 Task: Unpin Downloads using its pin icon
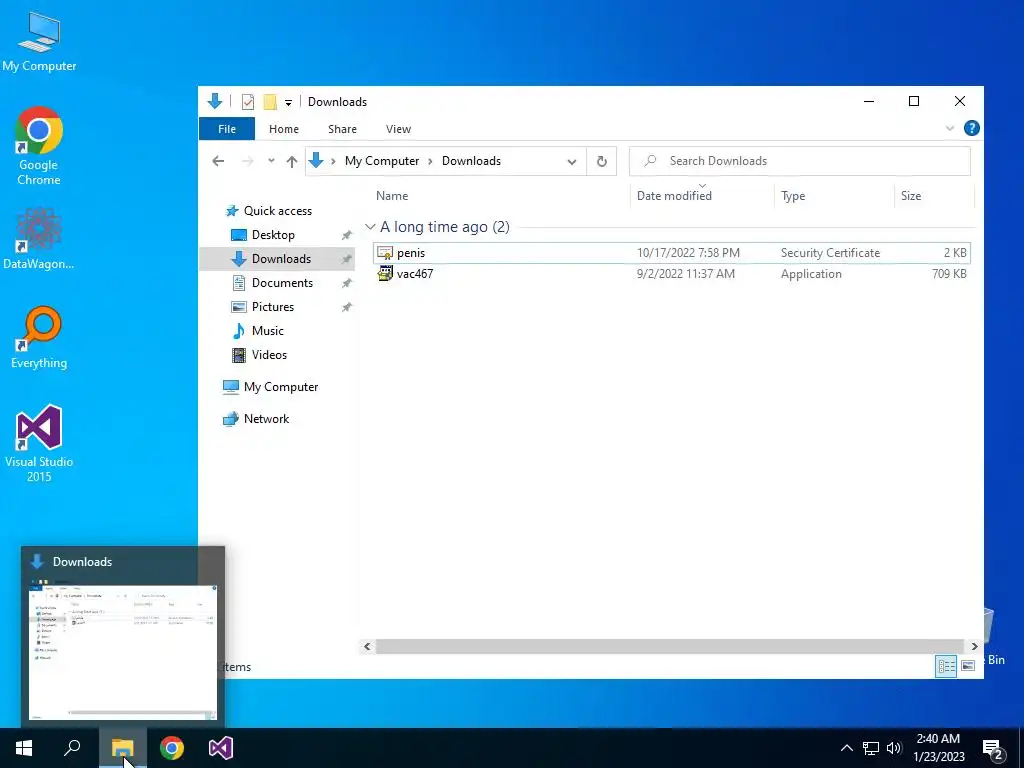pos(347,260)
